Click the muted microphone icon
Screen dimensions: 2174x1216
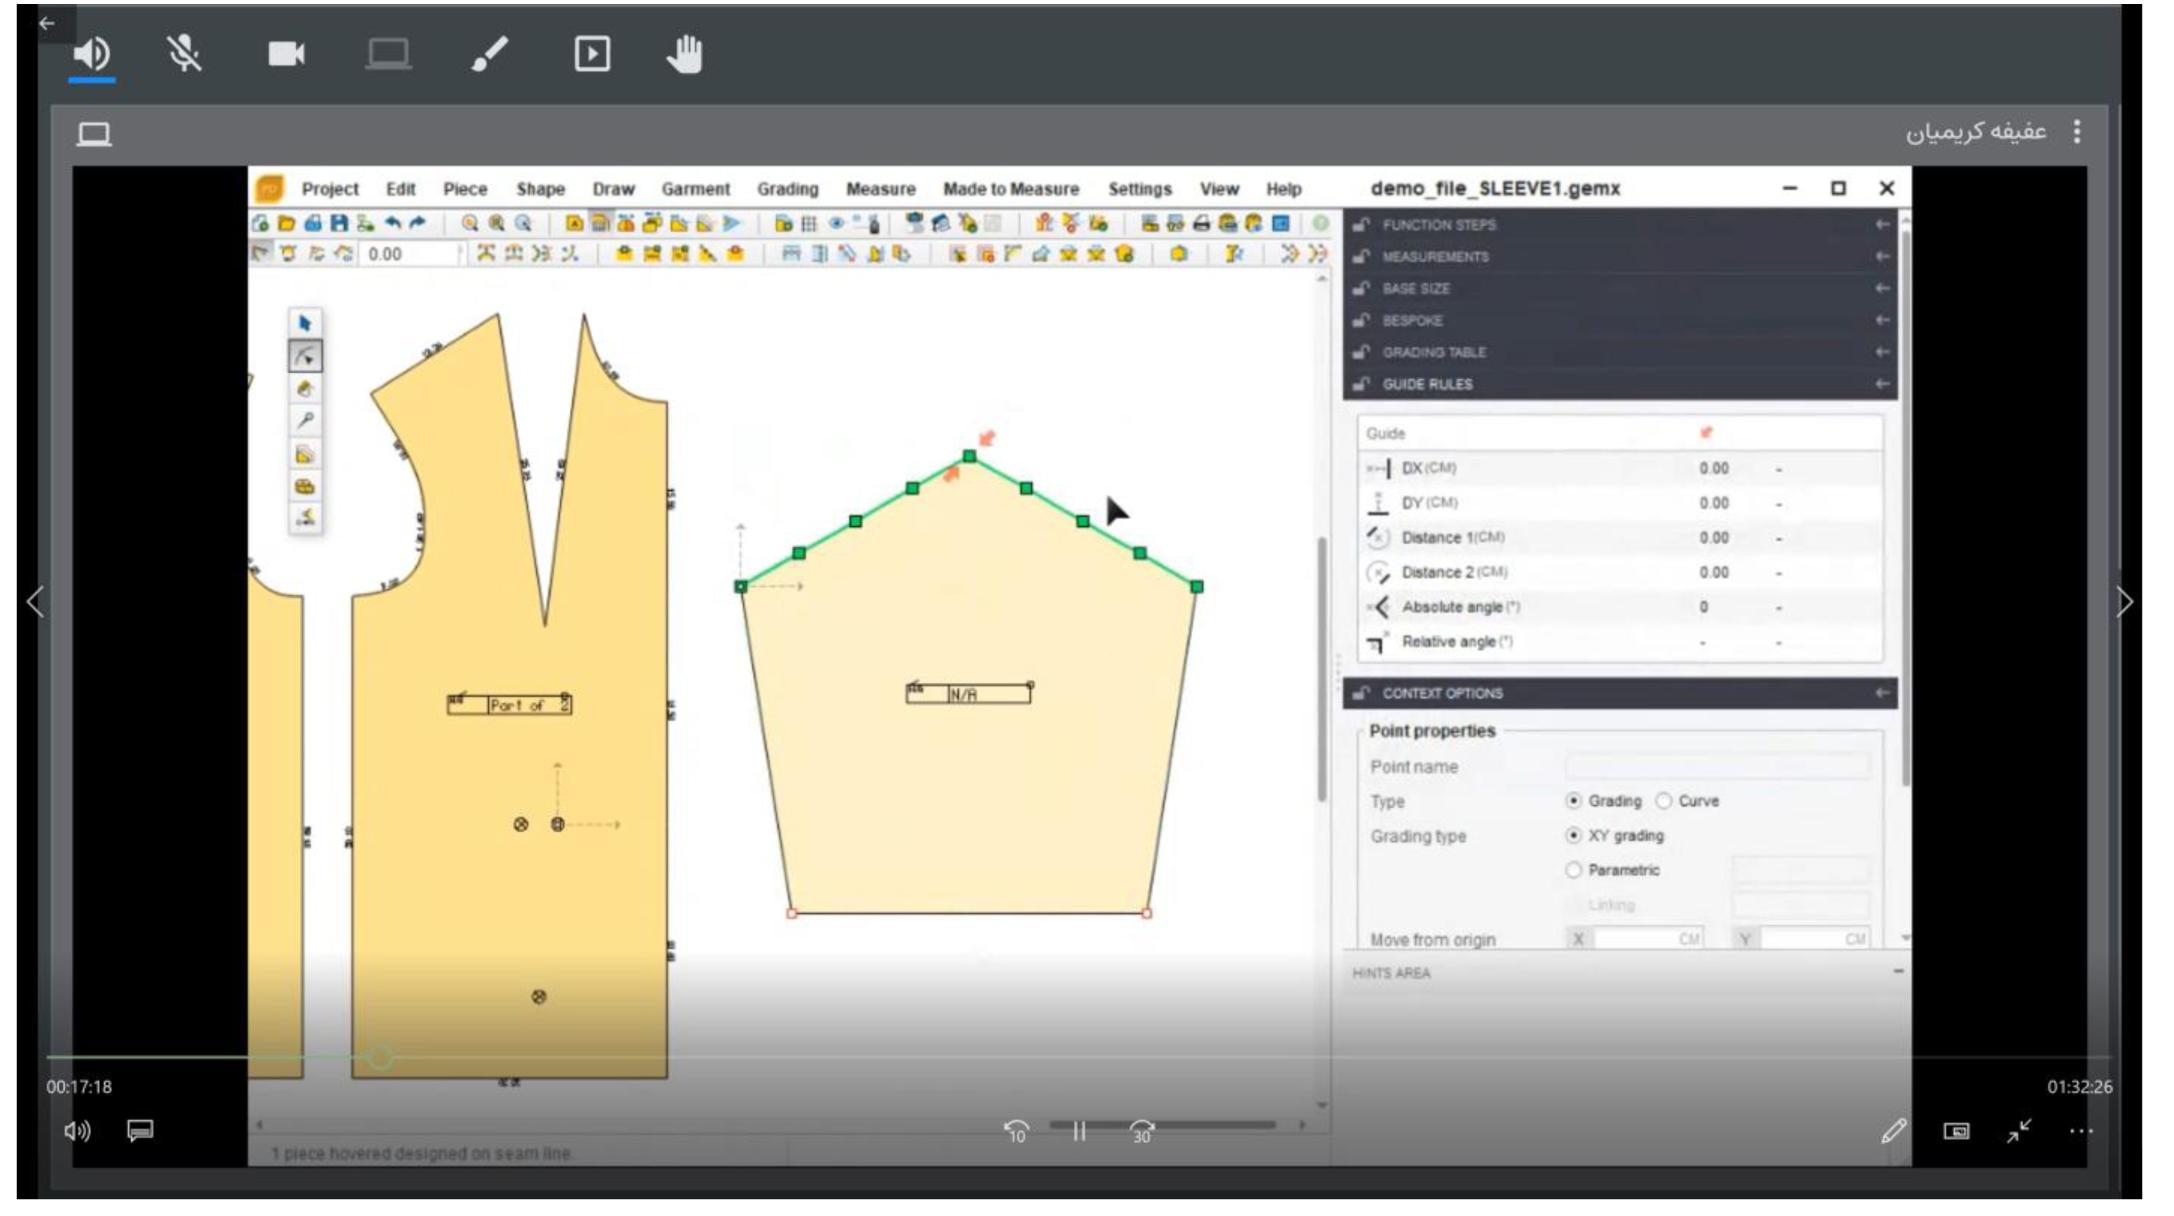184,54
